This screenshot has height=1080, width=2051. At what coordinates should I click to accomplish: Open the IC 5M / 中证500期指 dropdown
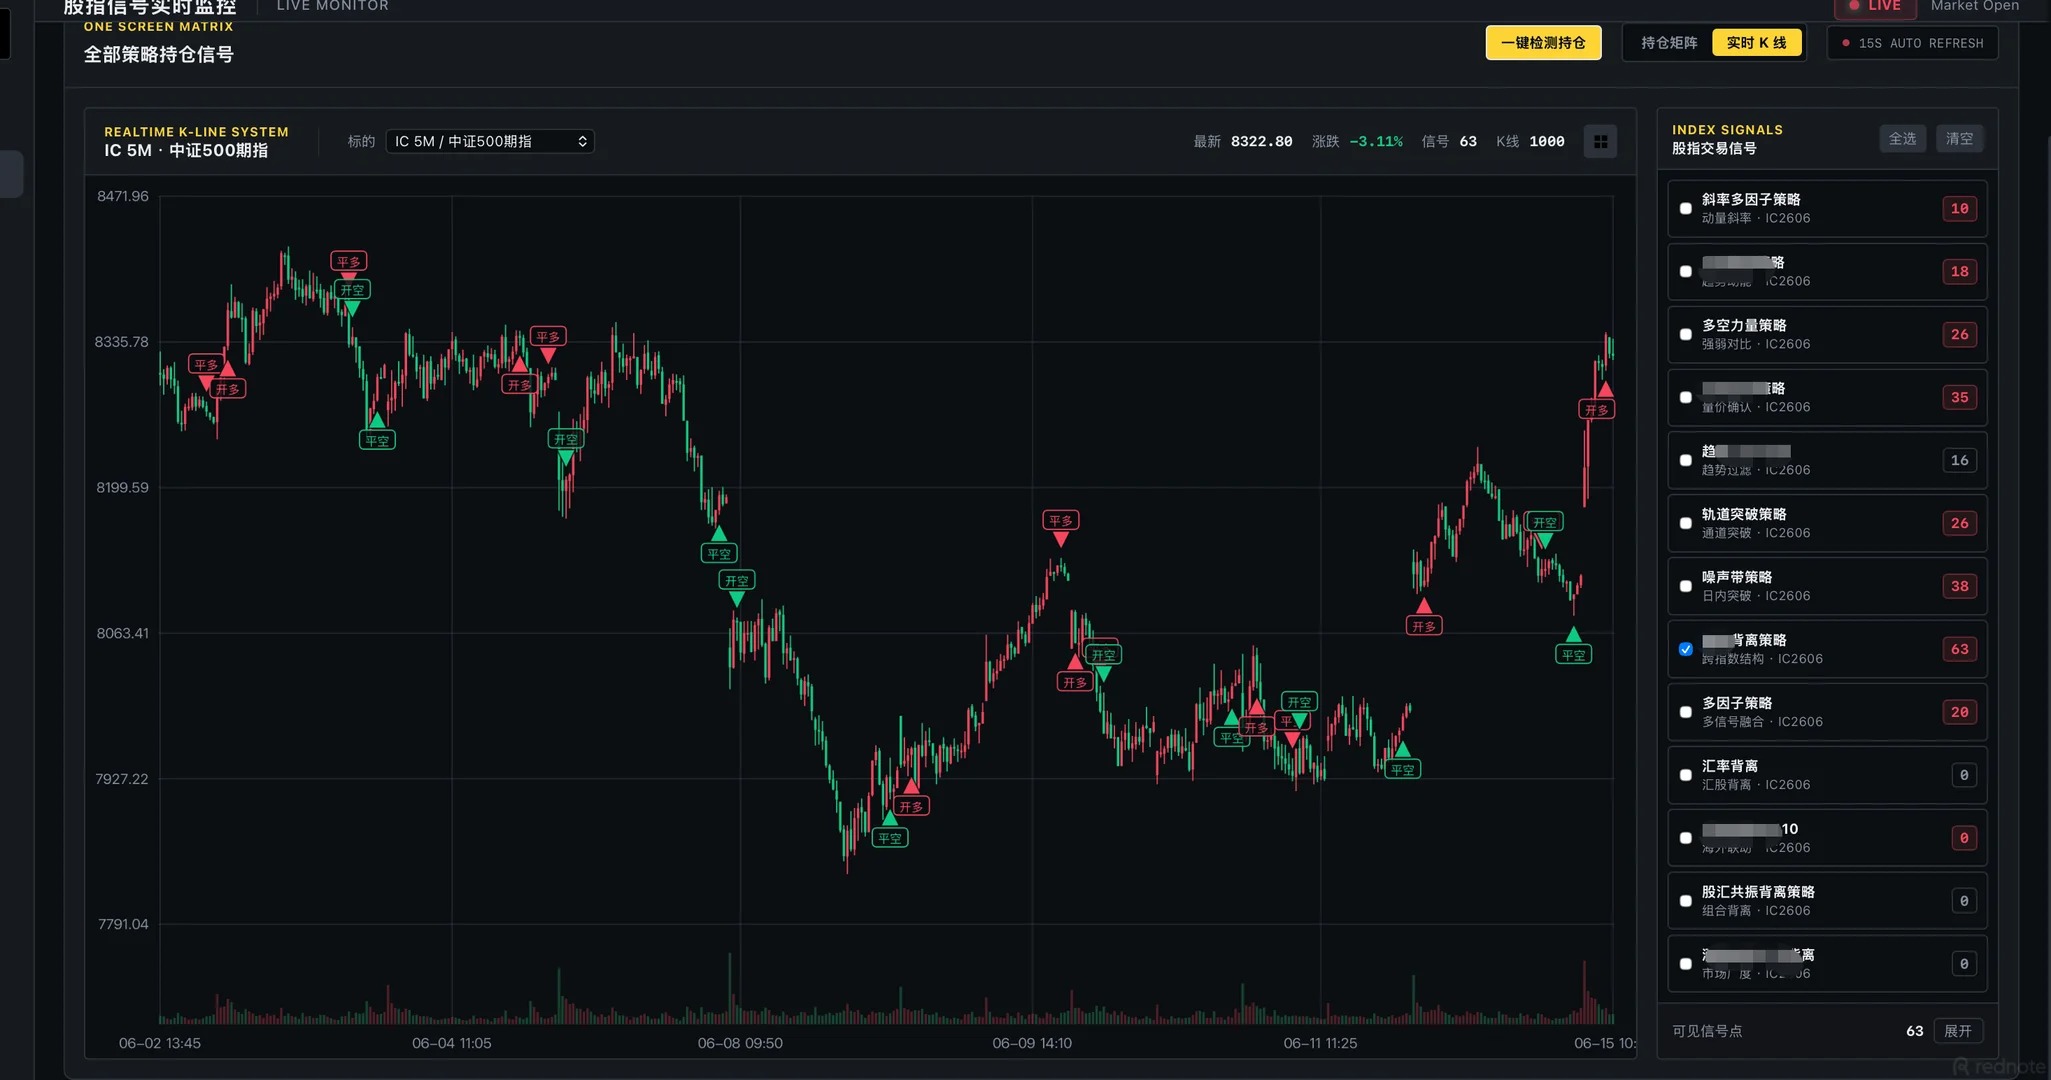point(490,142)
